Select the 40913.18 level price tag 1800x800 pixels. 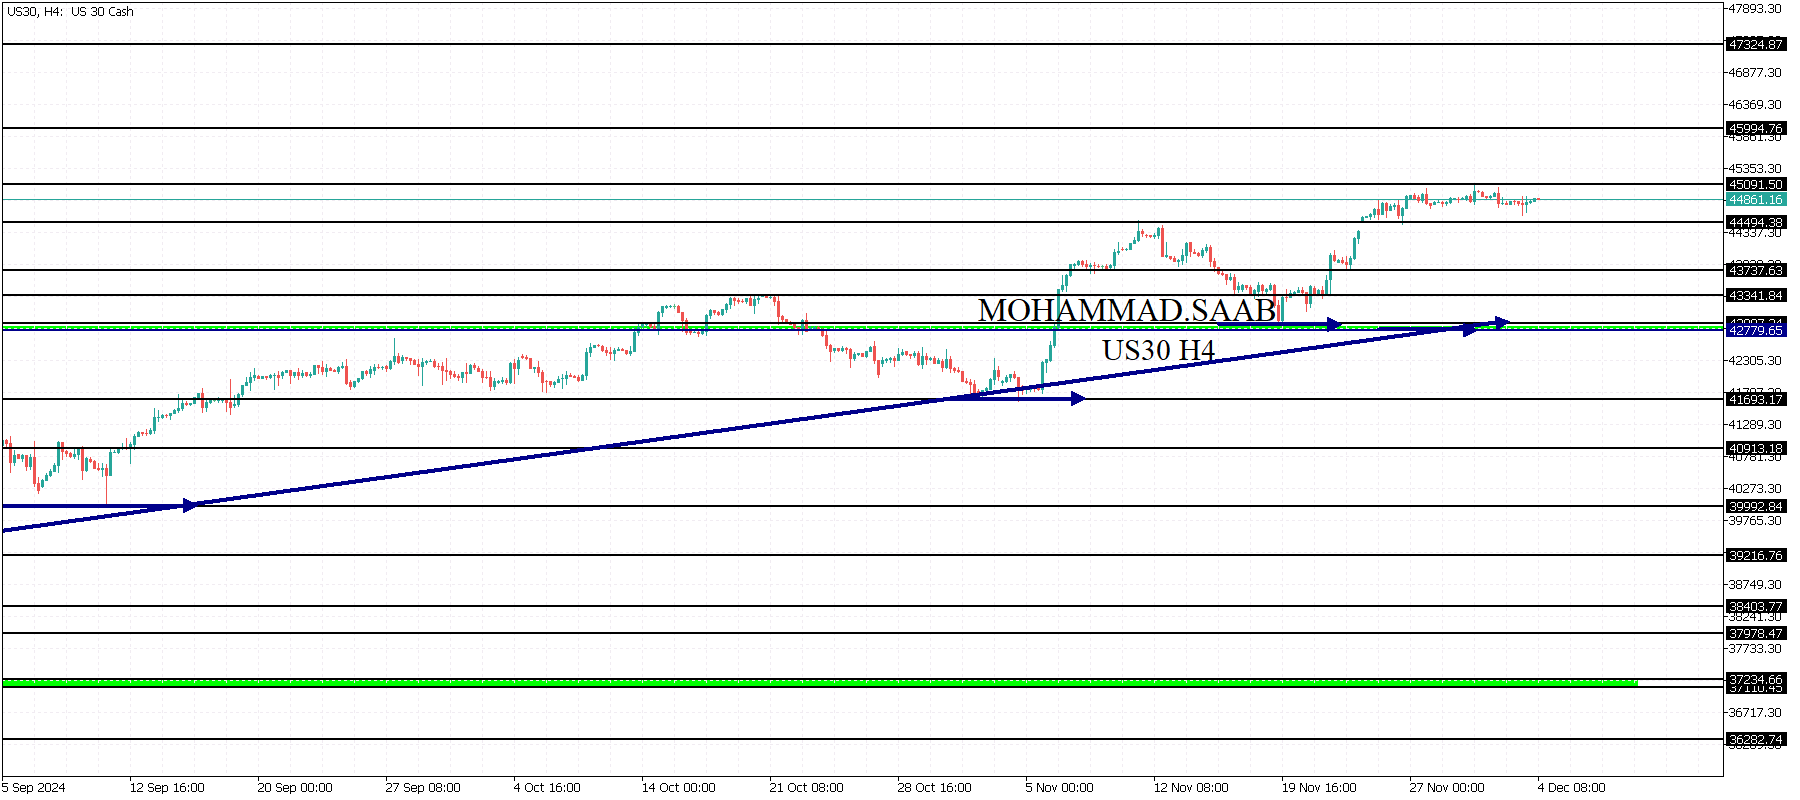tap(1756, 448)
